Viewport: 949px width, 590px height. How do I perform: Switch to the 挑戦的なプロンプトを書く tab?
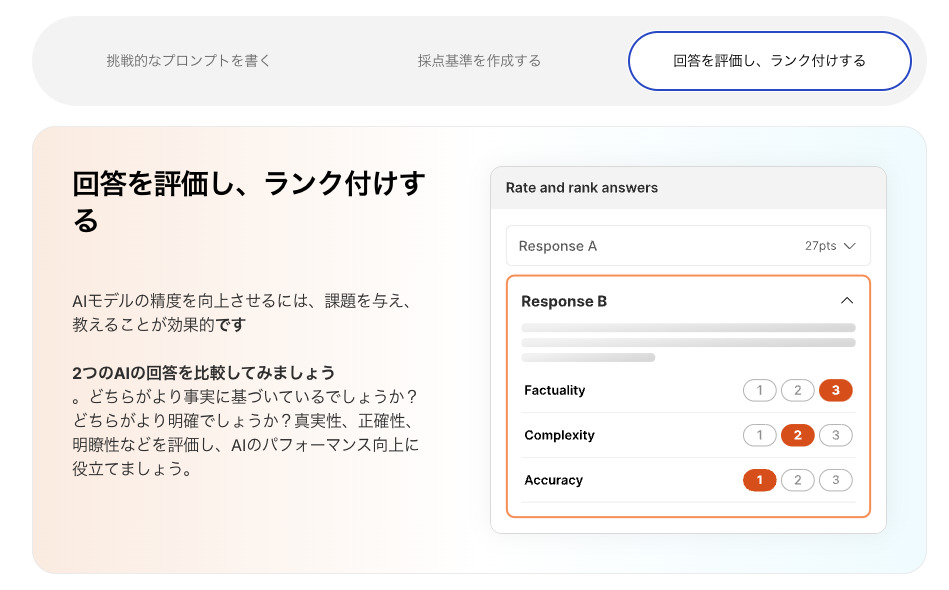coord(189,61)
